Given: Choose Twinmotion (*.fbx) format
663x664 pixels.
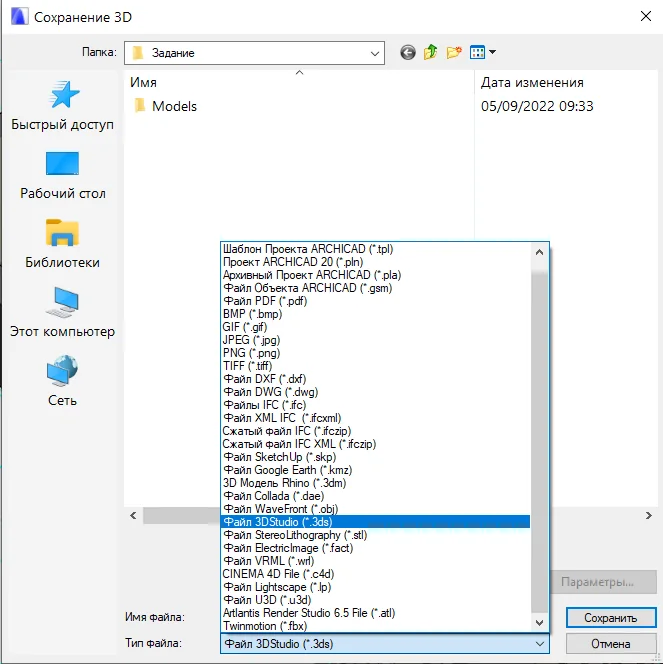Looking at the screenshot, I should click(x=375, y=626).
